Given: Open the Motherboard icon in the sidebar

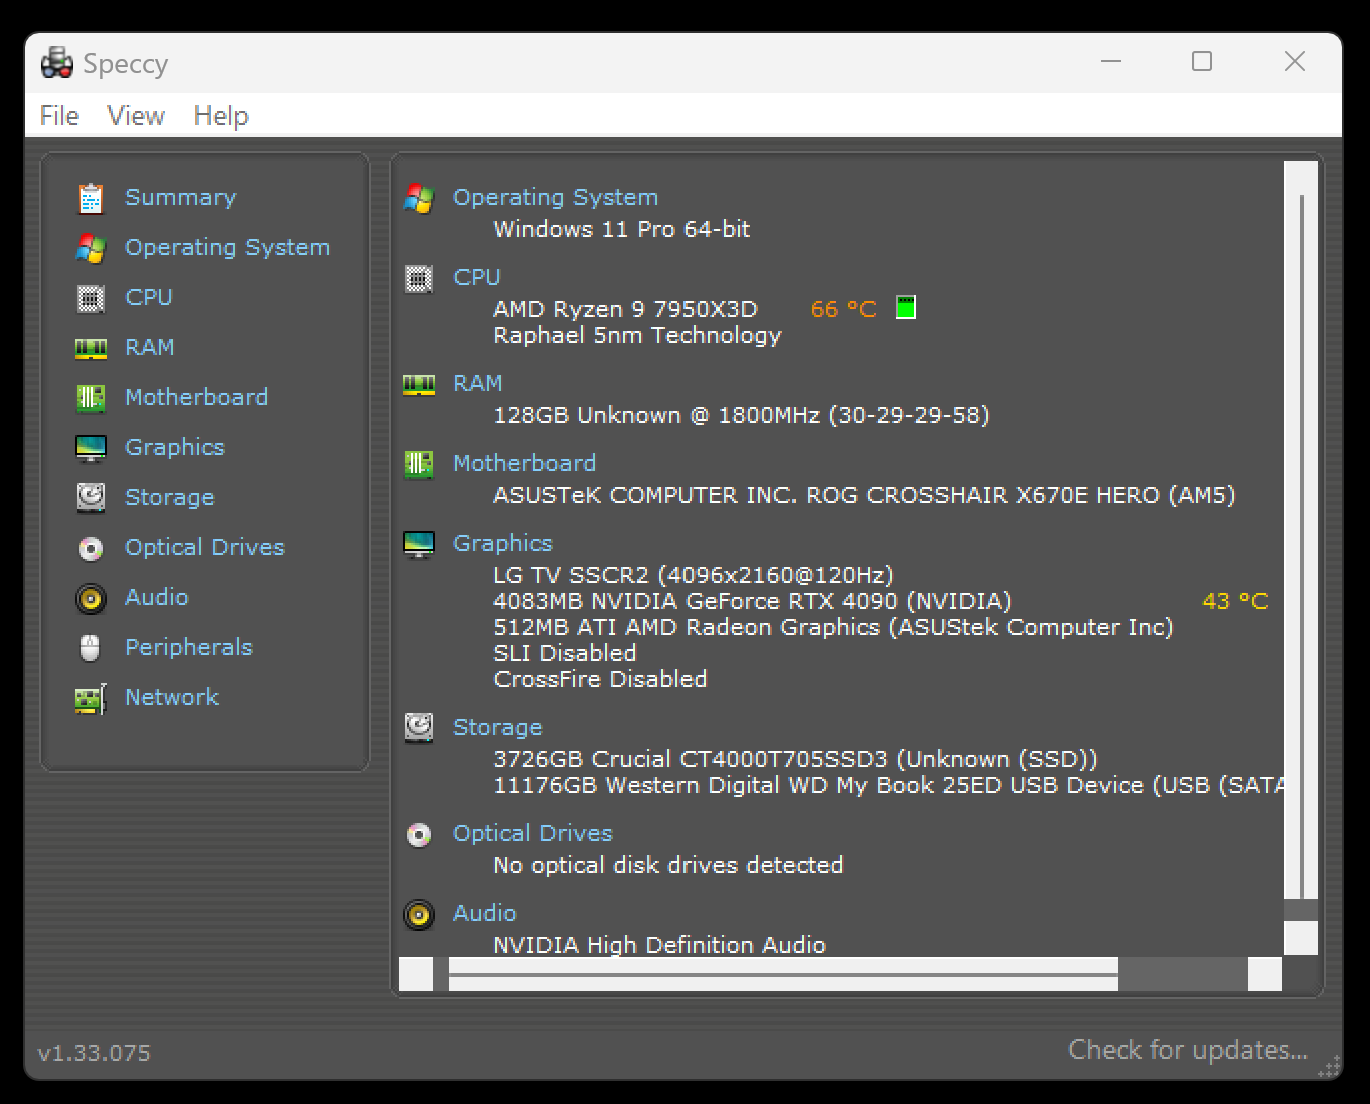Looking at the screenshot, I should pos(91,398).
